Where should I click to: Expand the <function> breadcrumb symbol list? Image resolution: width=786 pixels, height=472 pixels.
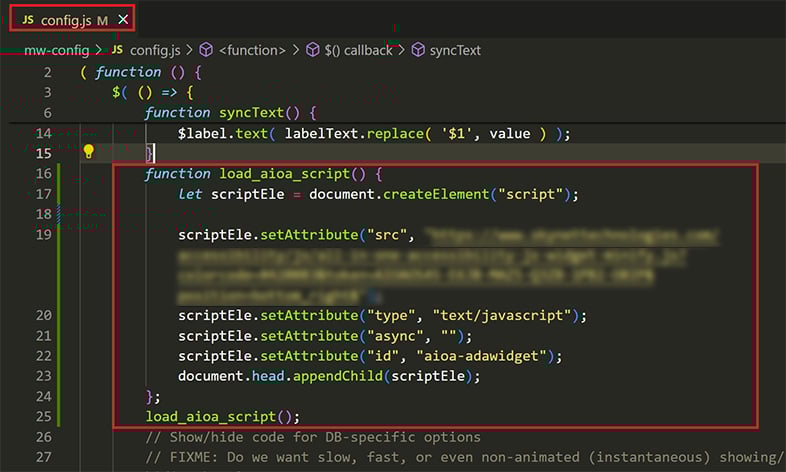click(x=252, y=50)
